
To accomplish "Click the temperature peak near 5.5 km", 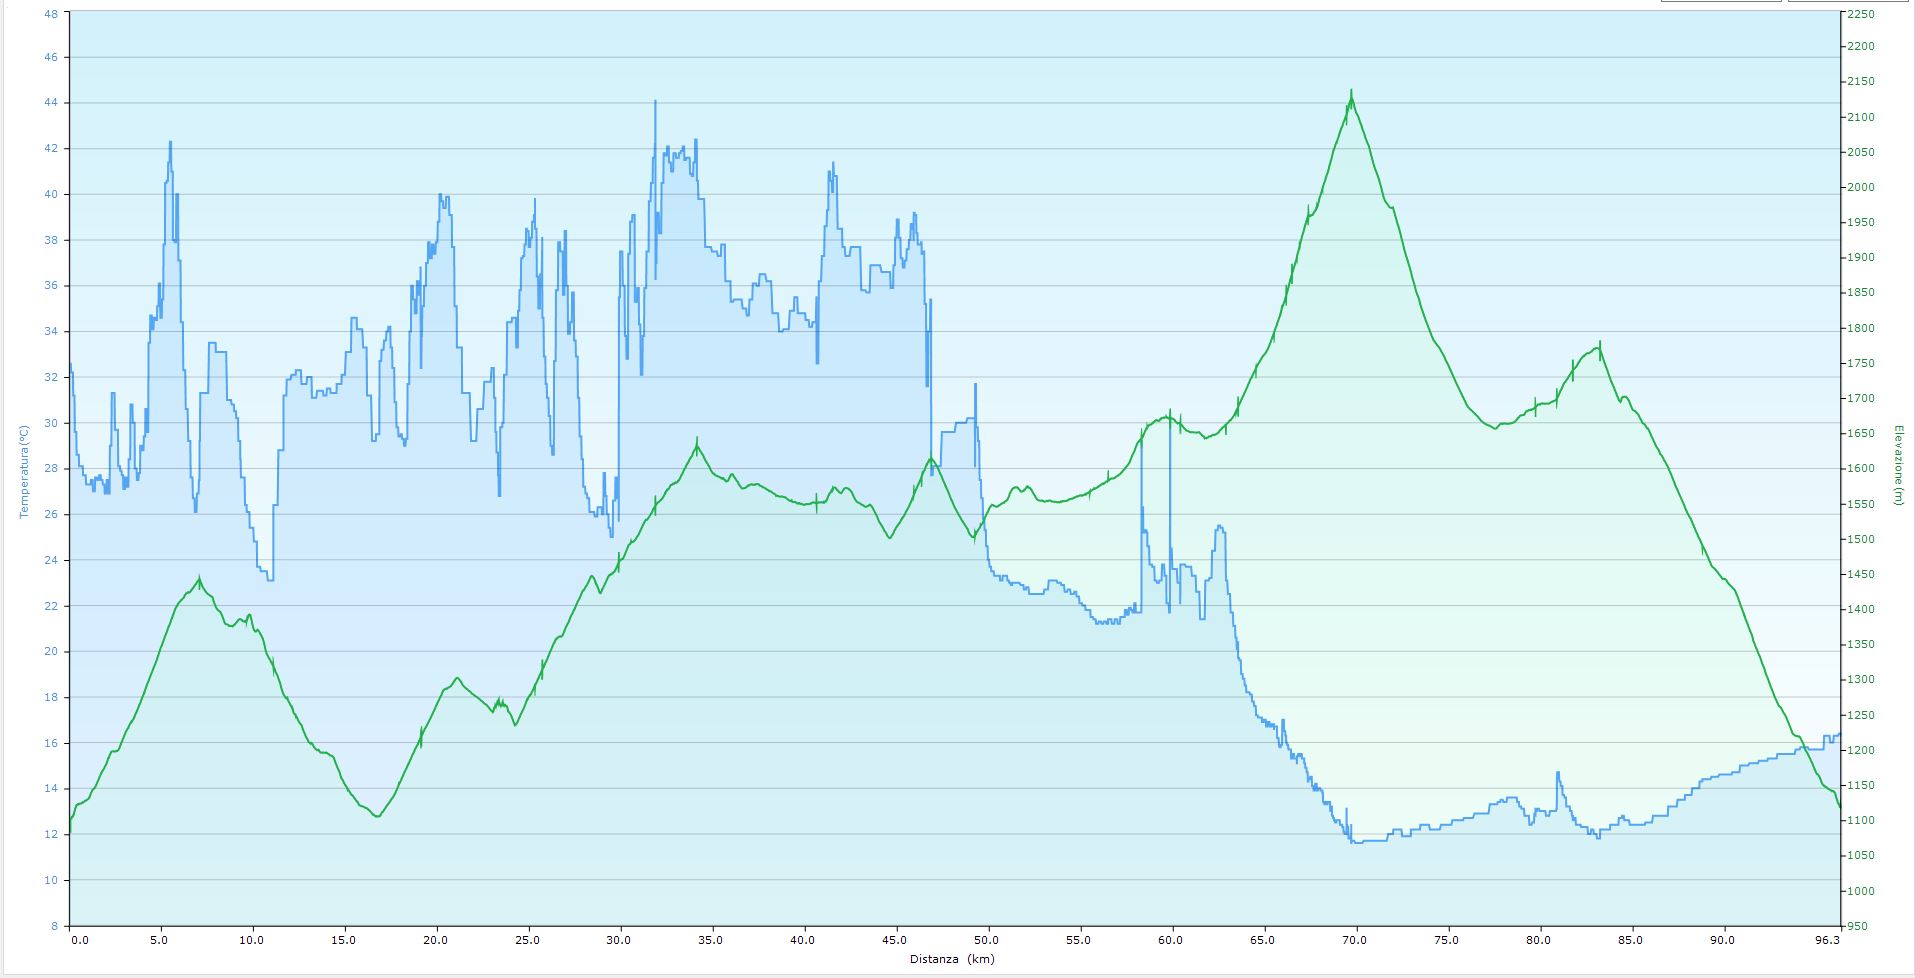I will click(170, 144).
